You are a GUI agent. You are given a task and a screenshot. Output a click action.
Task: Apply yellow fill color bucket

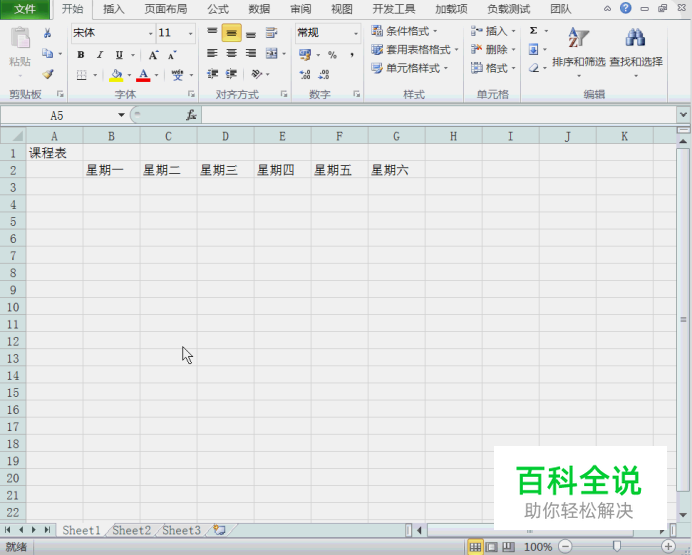pyautogui.click(x=116, y=75)
